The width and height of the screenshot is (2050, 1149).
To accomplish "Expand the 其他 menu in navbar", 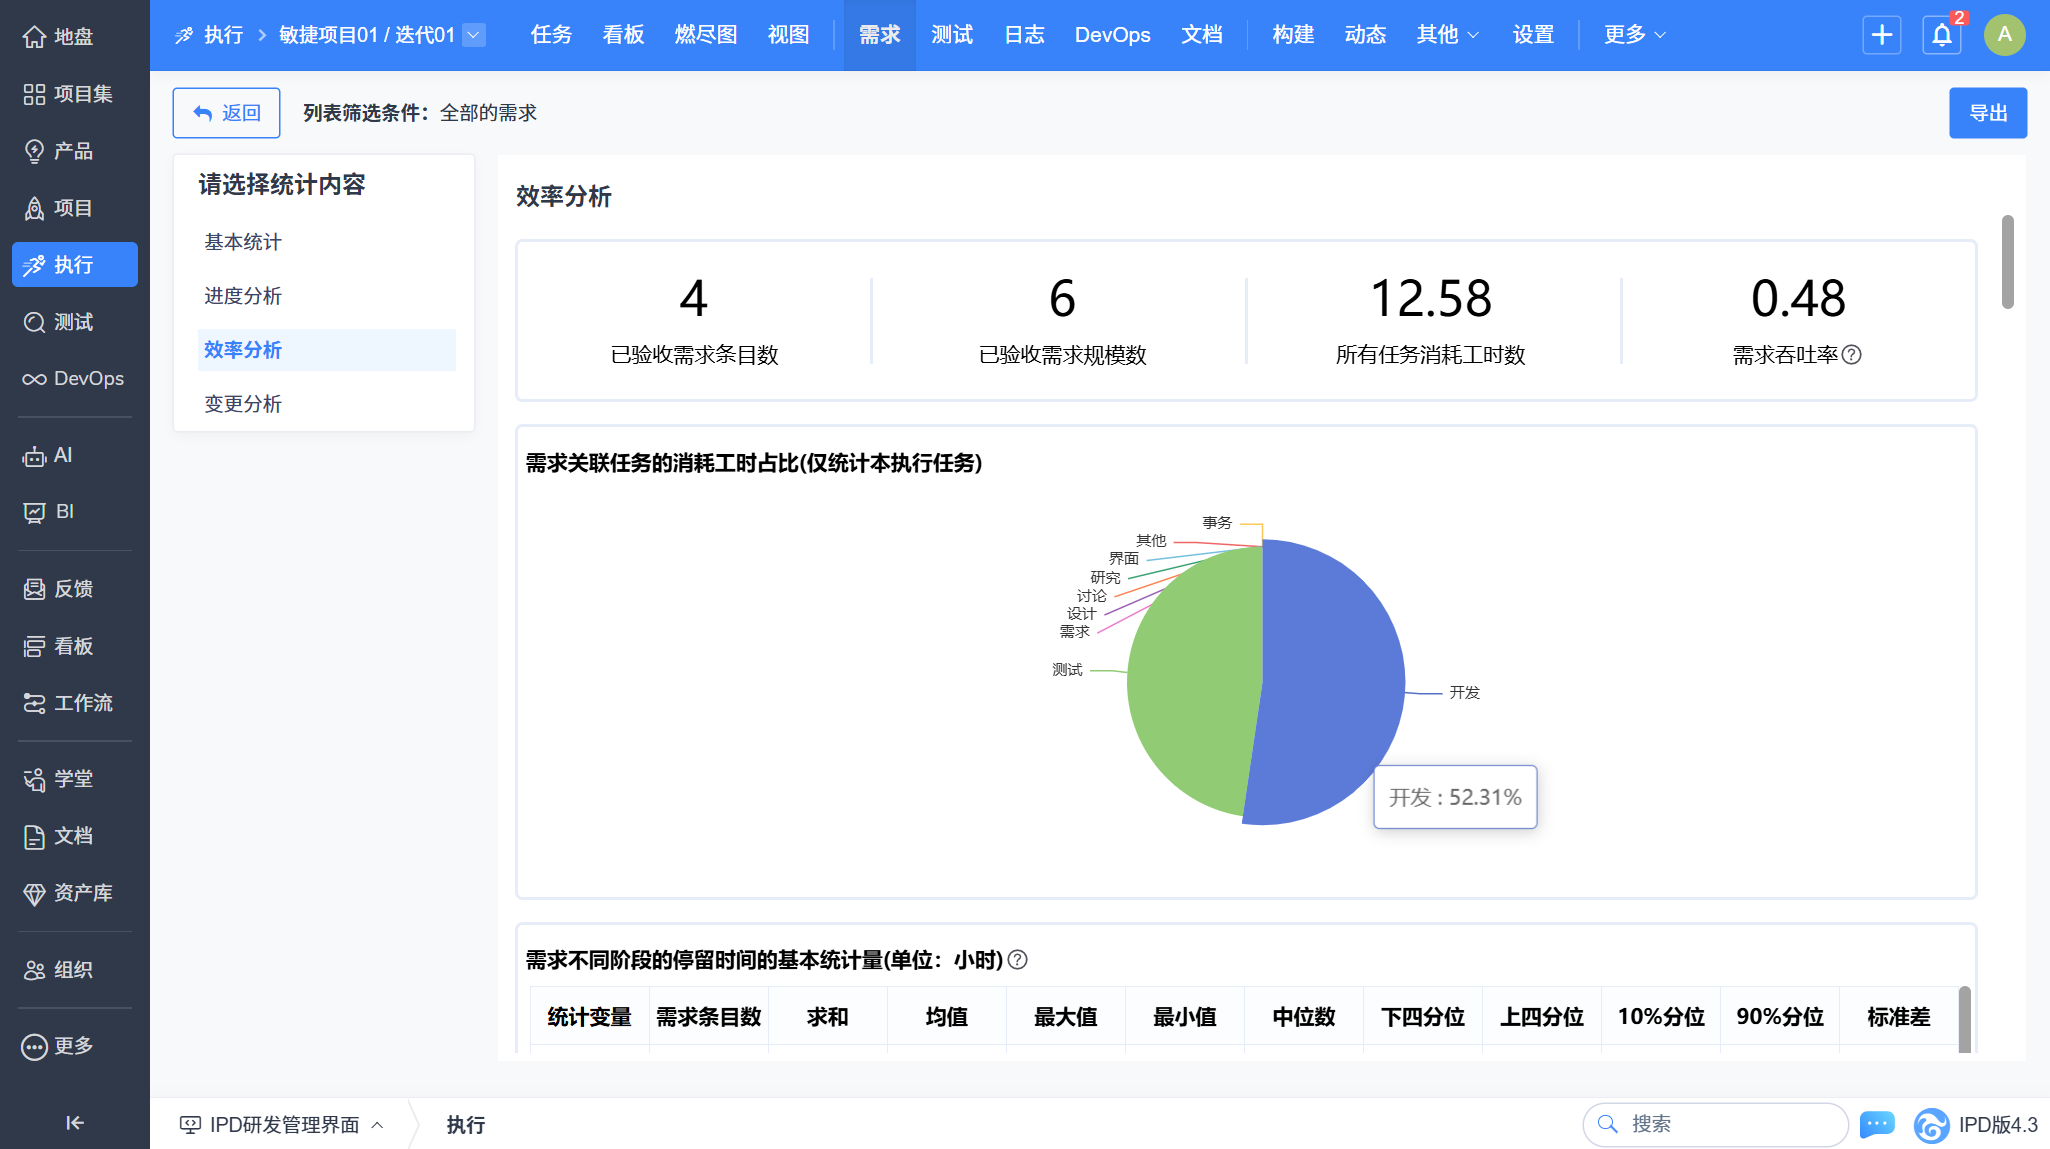I will (1447, 35).
